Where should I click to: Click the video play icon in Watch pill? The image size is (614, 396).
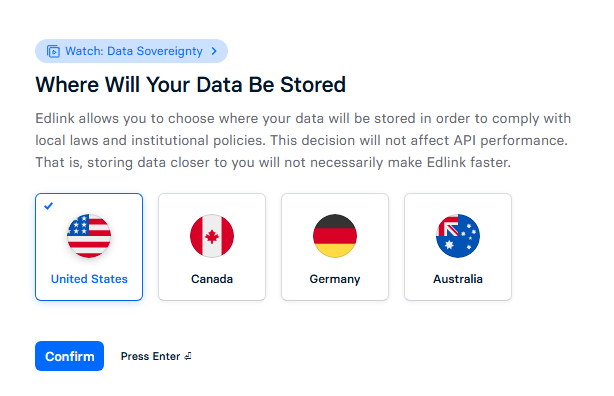(53, 51)
